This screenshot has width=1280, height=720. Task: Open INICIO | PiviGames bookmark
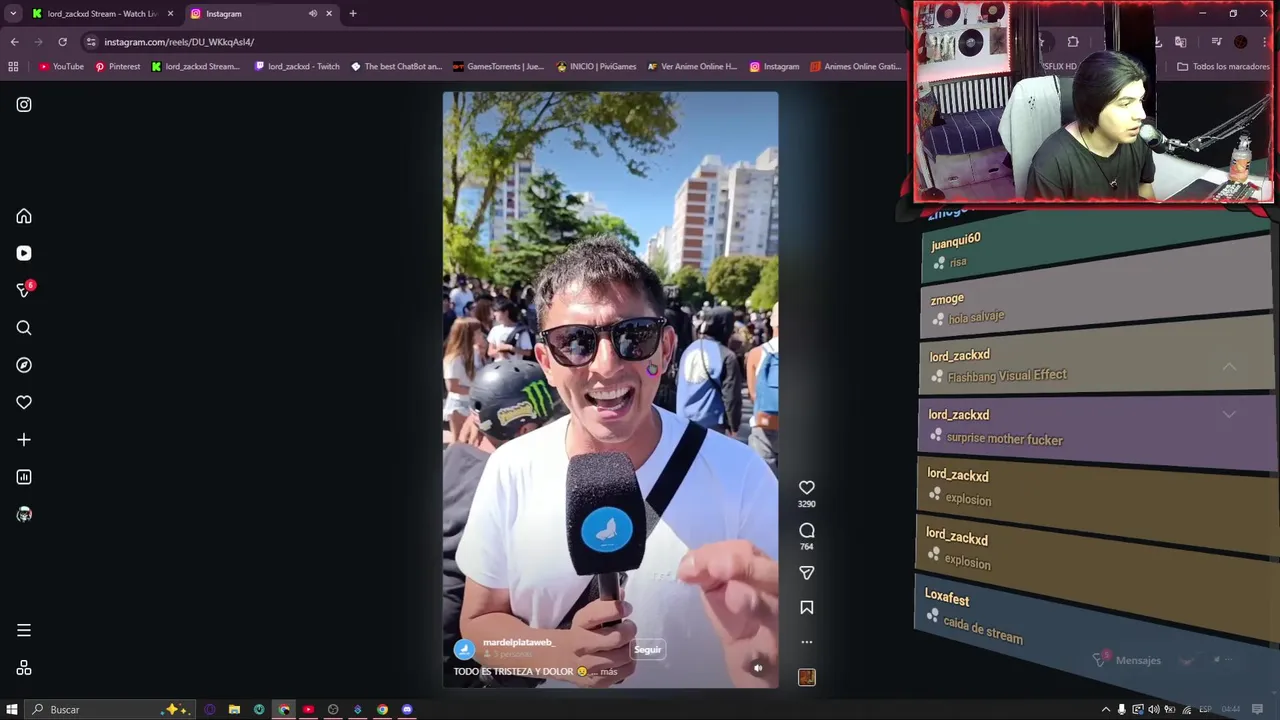(x=596, y=67)
